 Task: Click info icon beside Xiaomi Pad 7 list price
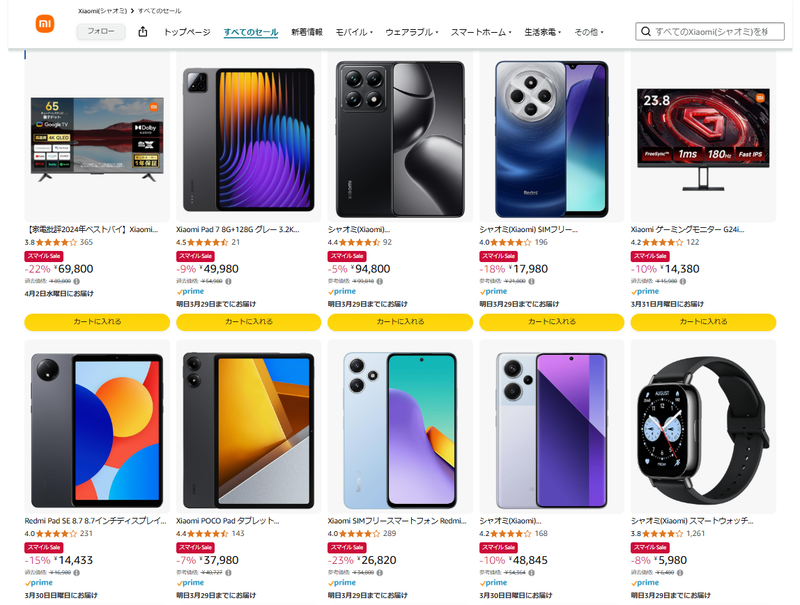click(229, 281)
